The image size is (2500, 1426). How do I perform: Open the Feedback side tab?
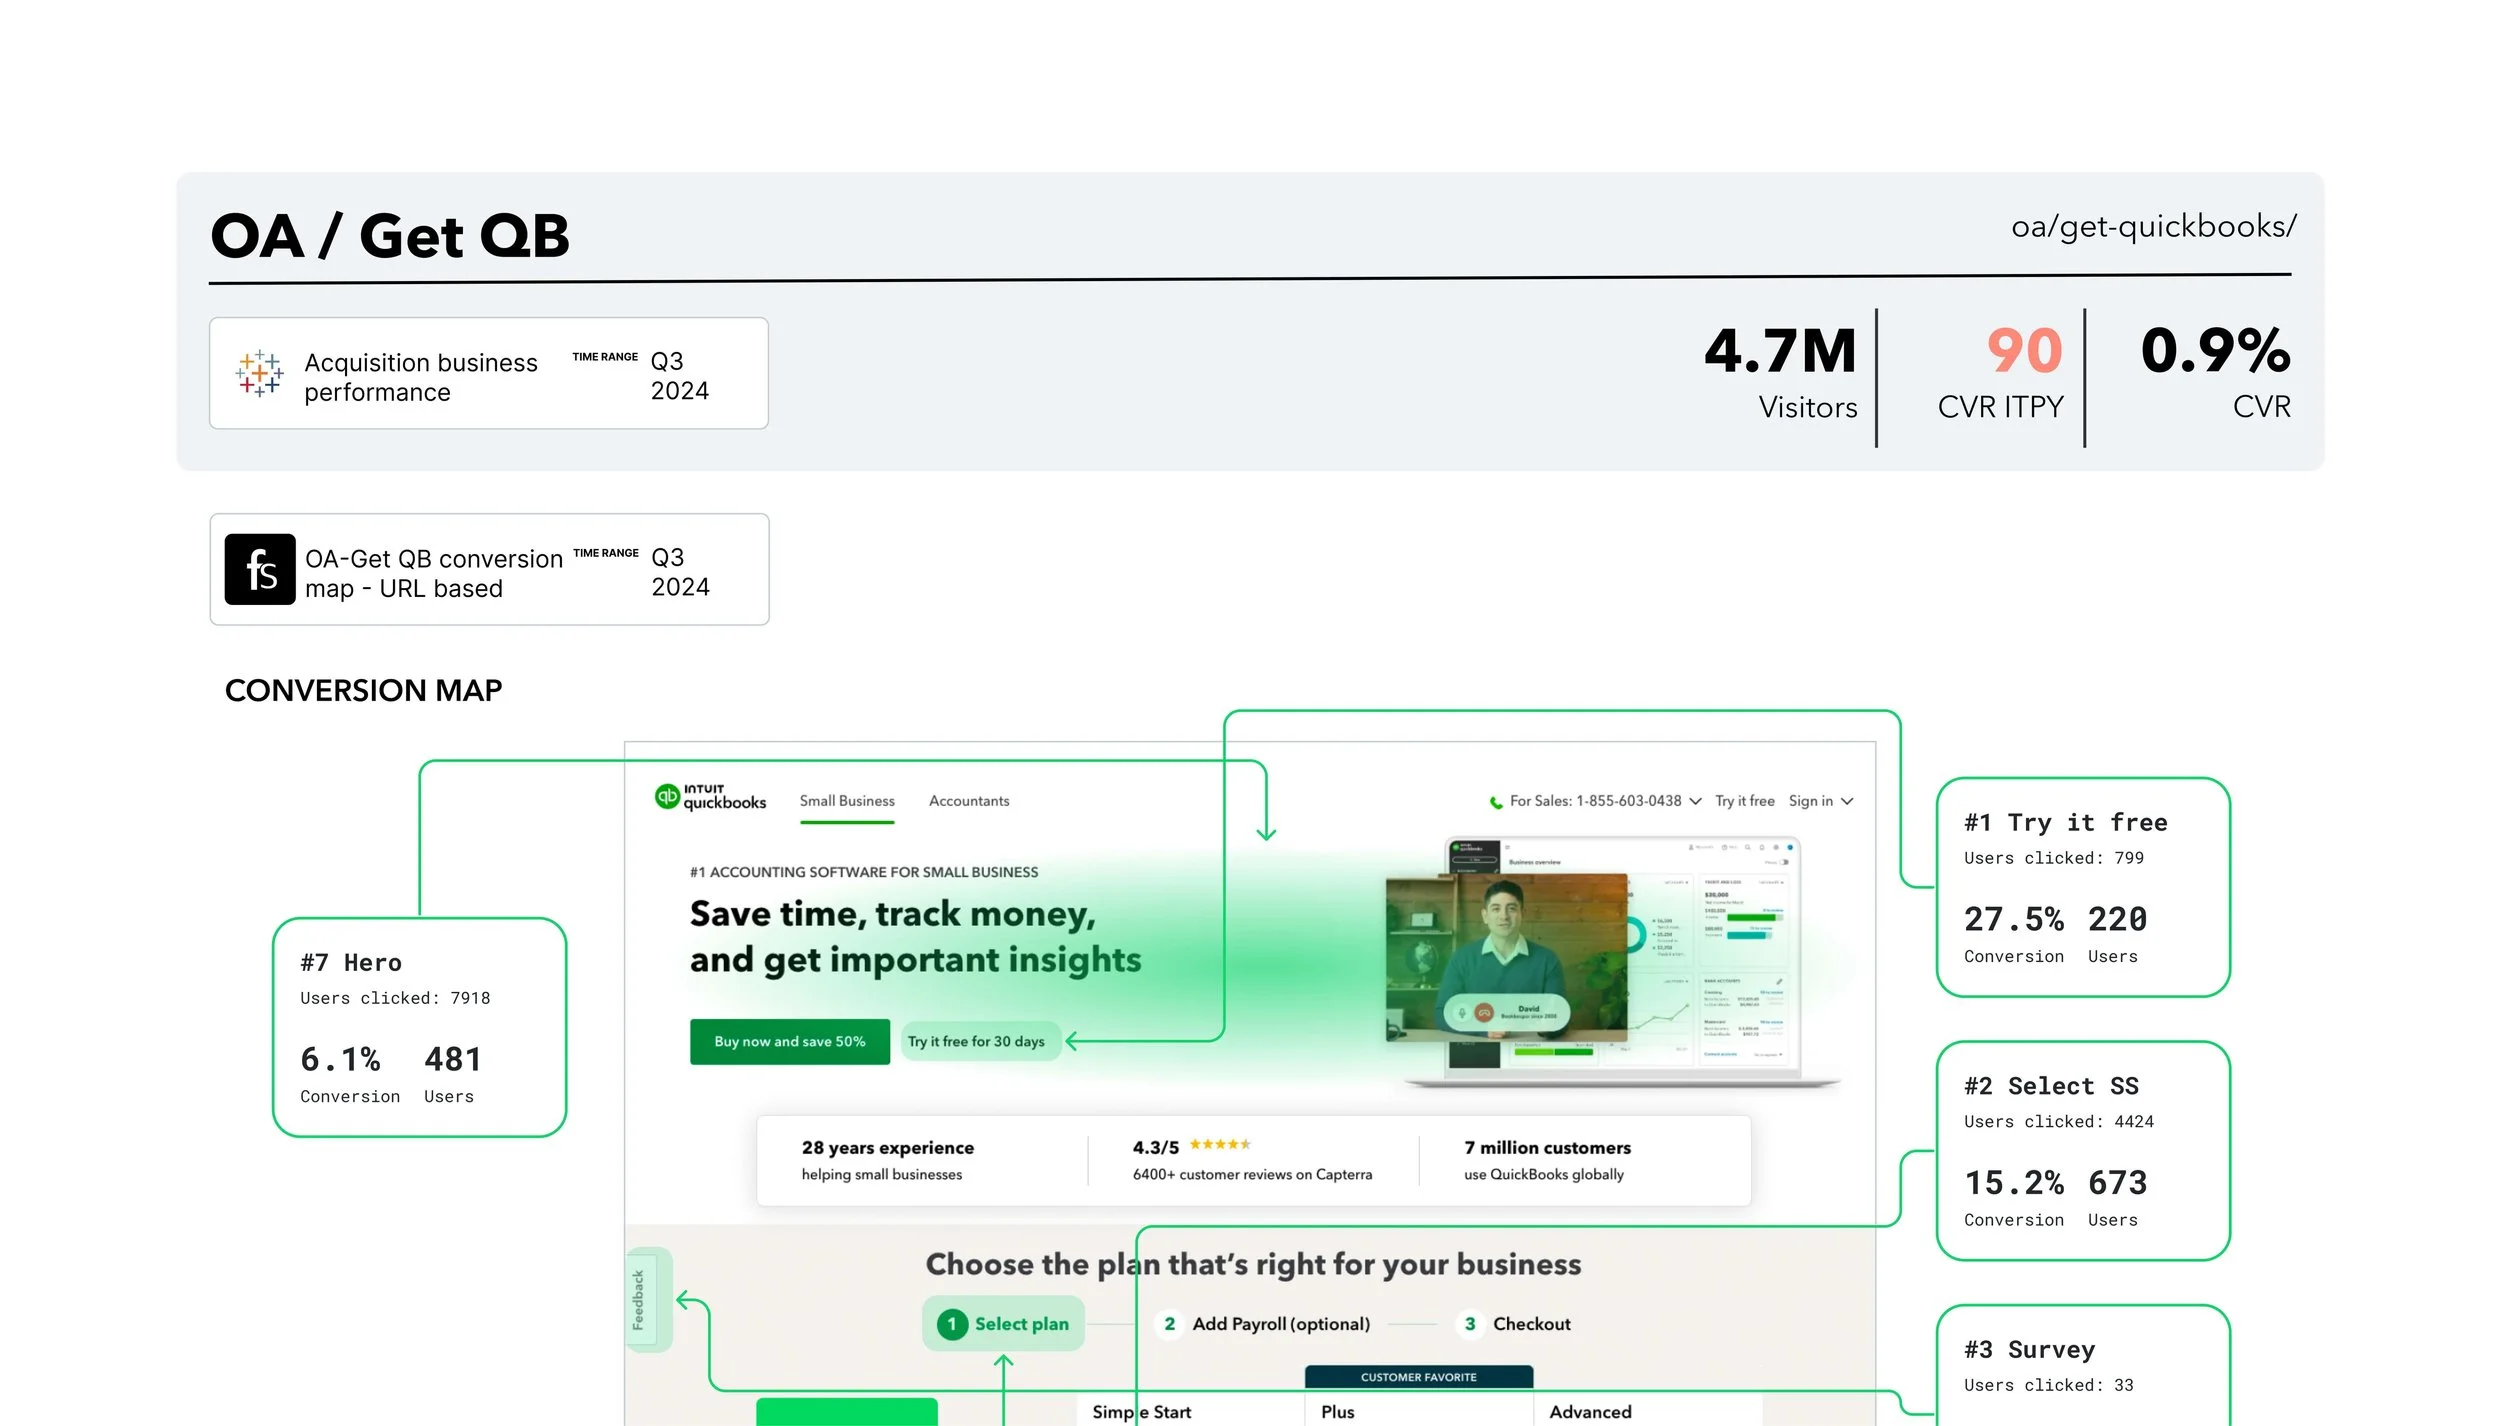[x=639, y=1300]
